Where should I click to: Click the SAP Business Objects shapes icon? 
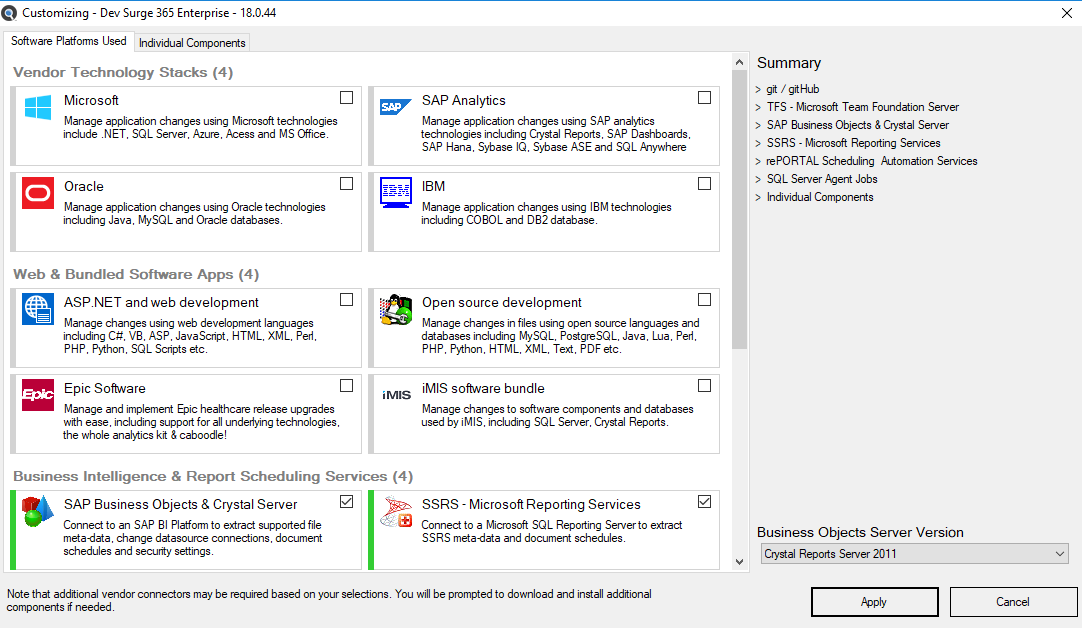click(x=37, y=511)
